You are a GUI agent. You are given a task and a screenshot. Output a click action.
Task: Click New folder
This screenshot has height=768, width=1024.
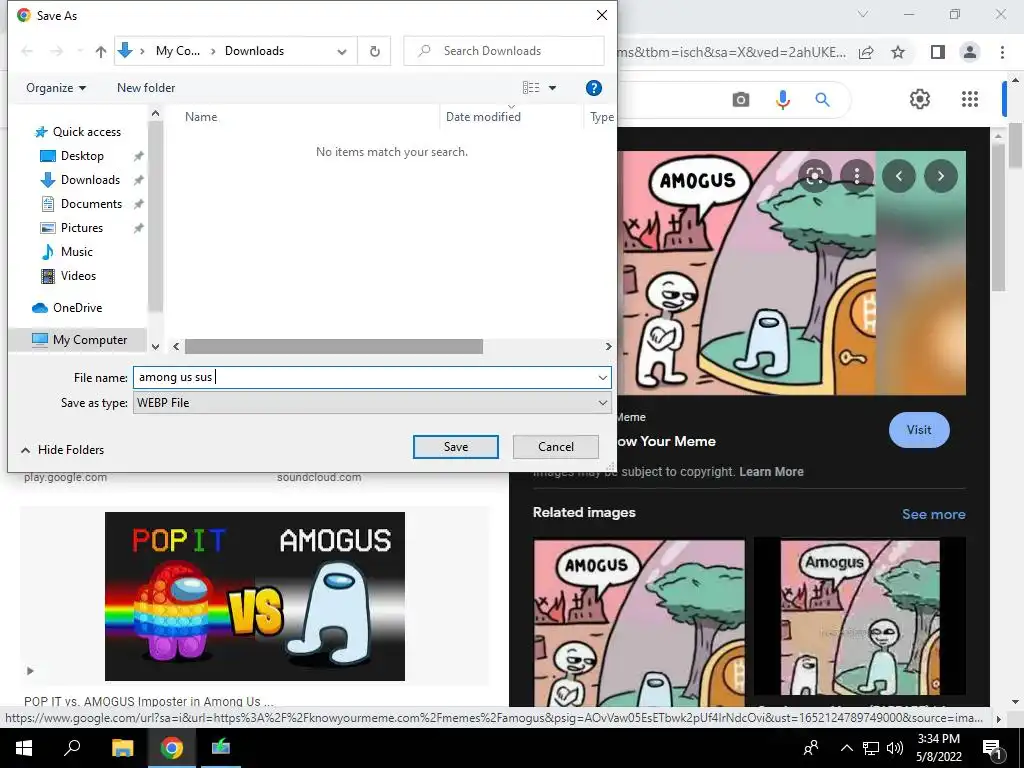pos(146,88)
